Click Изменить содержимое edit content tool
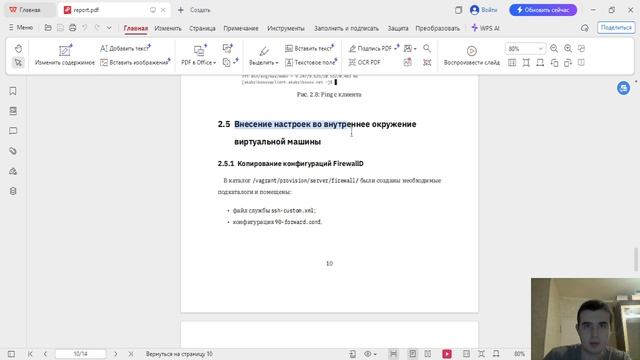This screenshot has height=360, width=640. tap(65, 56)
